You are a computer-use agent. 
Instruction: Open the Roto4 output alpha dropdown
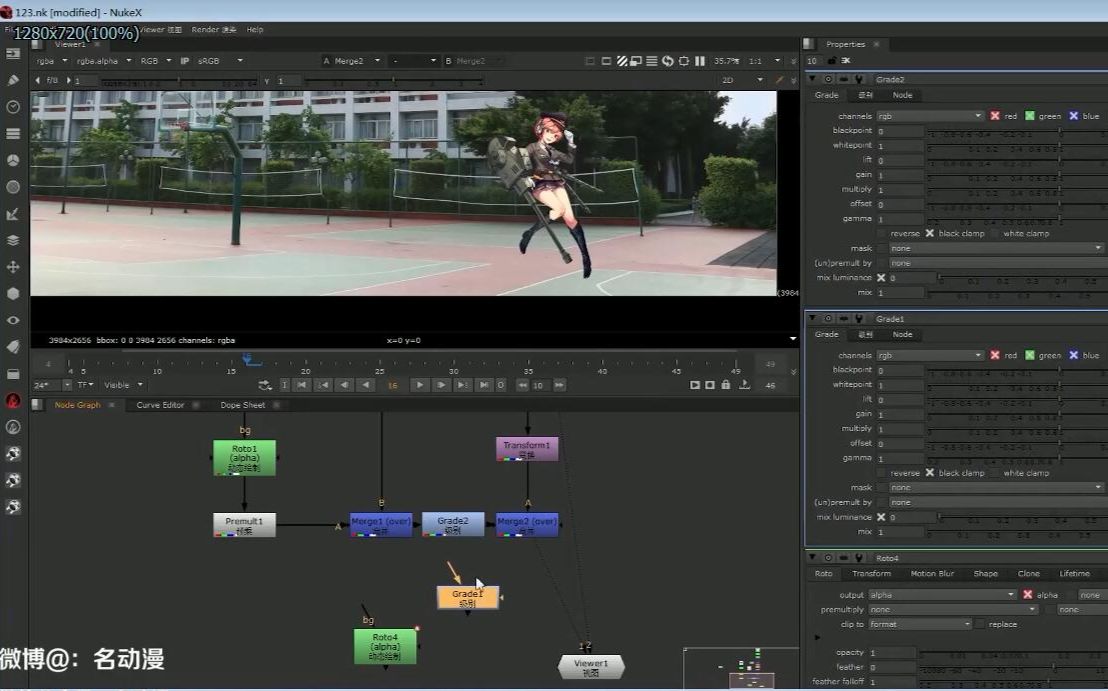pyautogui.click(x=942, y=595)
